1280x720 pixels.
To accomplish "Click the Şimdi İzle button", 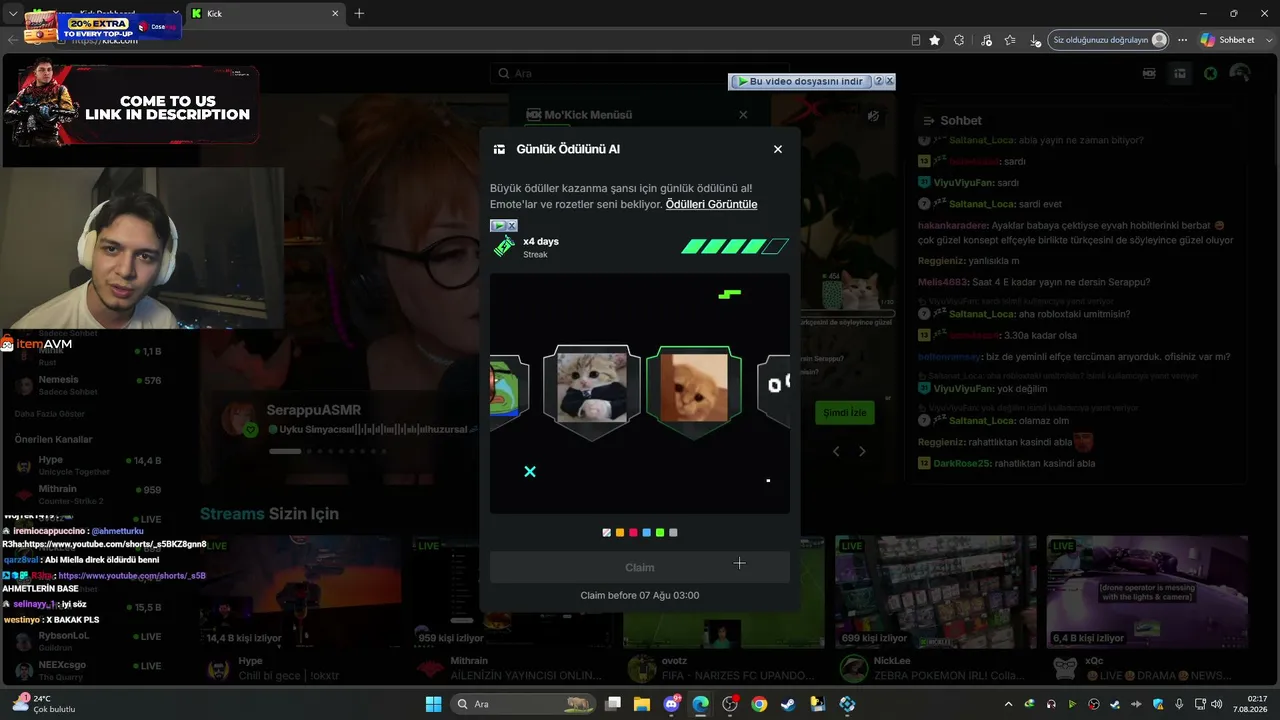I will (x=845, y=412).
